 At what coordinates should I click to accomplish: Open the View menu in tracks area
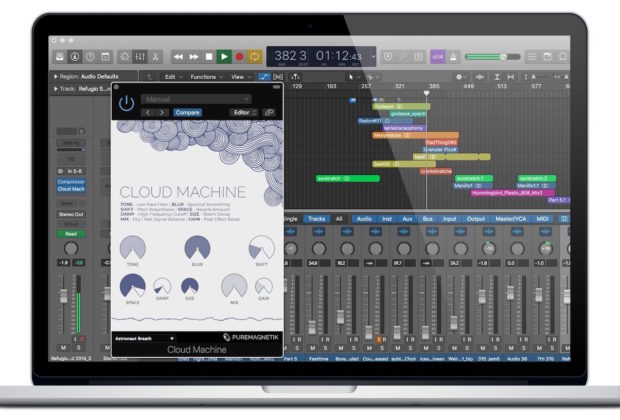click(240, 77)
